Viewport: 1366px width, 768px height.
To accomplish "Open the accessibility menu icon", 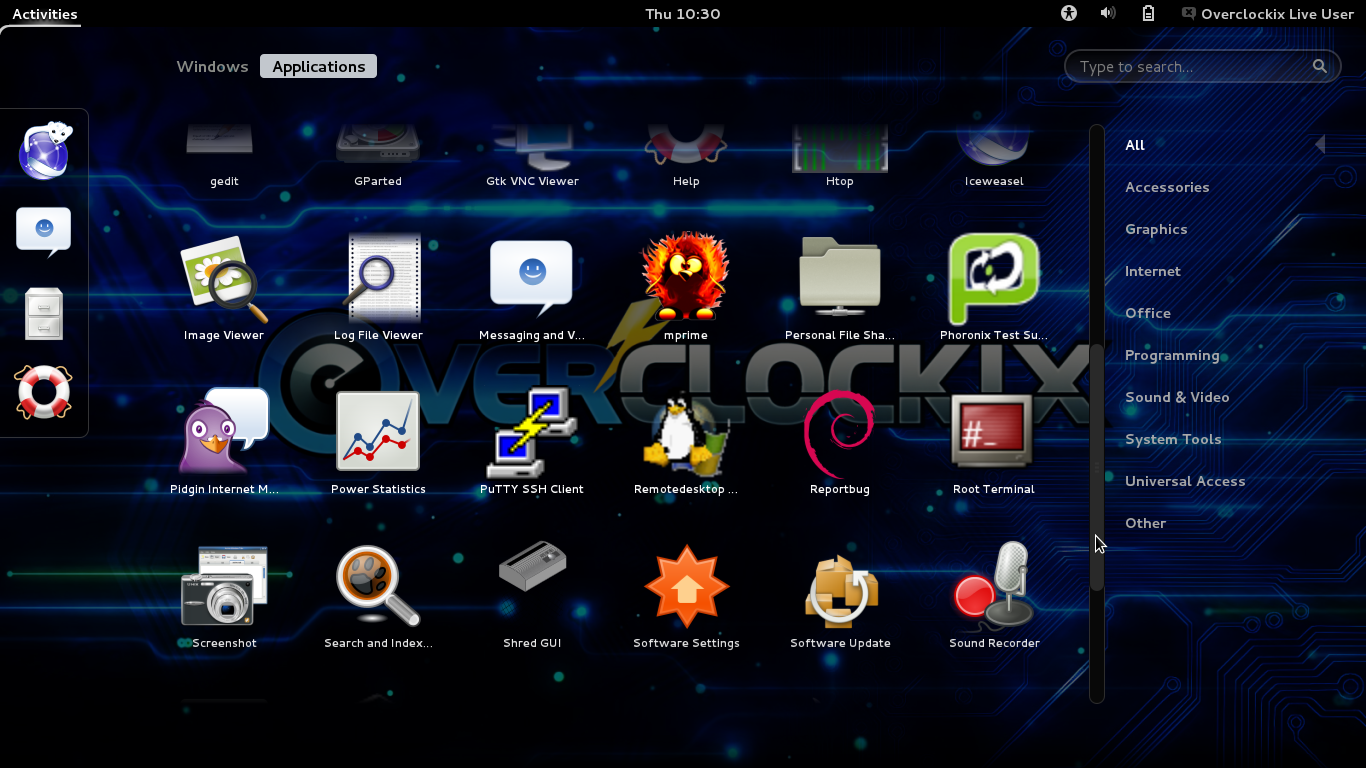I will point(1069,13).
